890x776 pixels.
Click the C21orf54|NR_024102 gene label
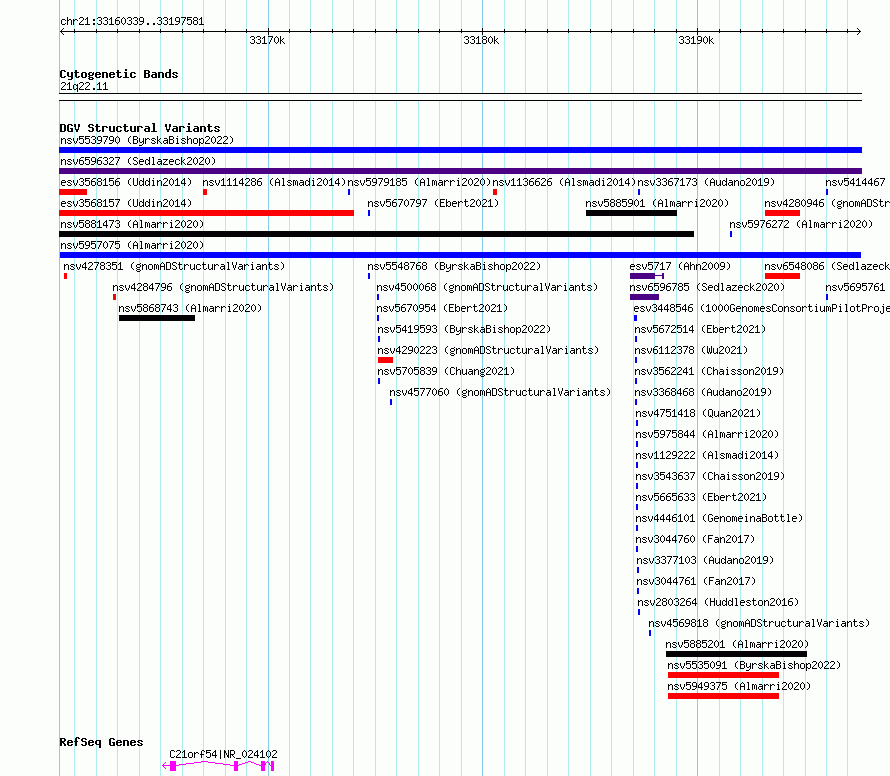click(223, 754)
